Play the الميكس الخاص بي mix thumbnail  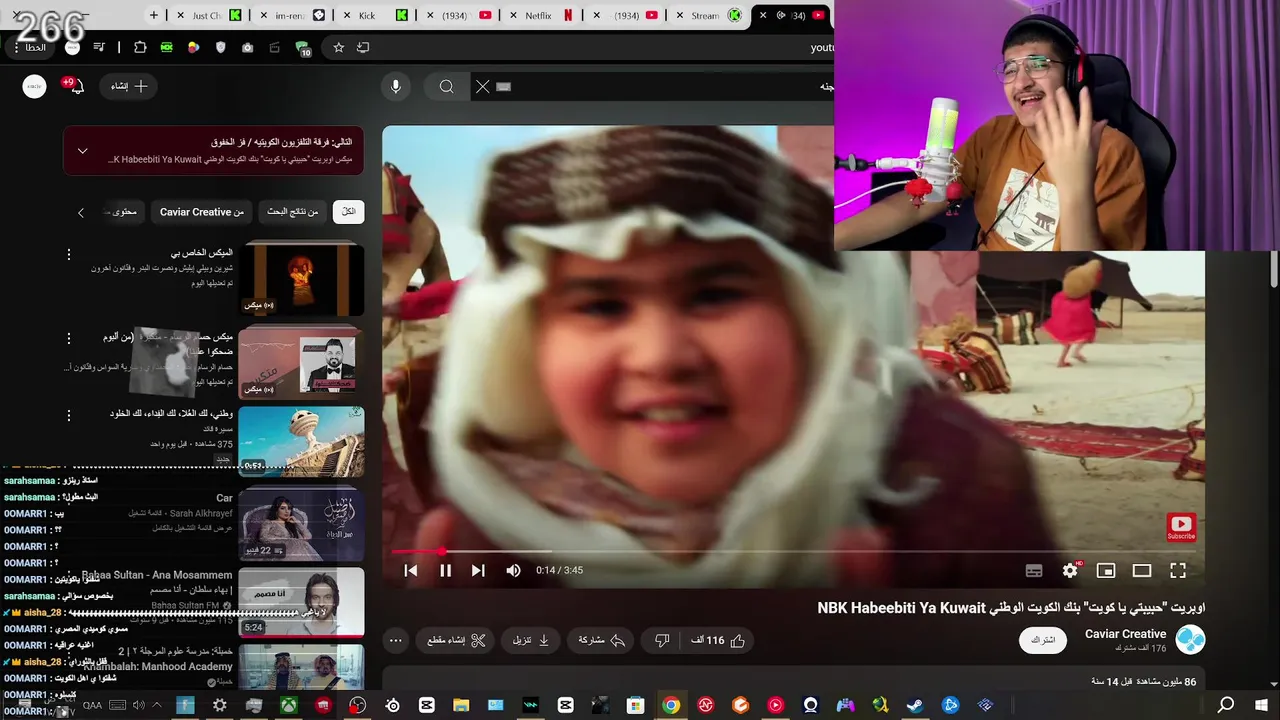coord(301,279)
